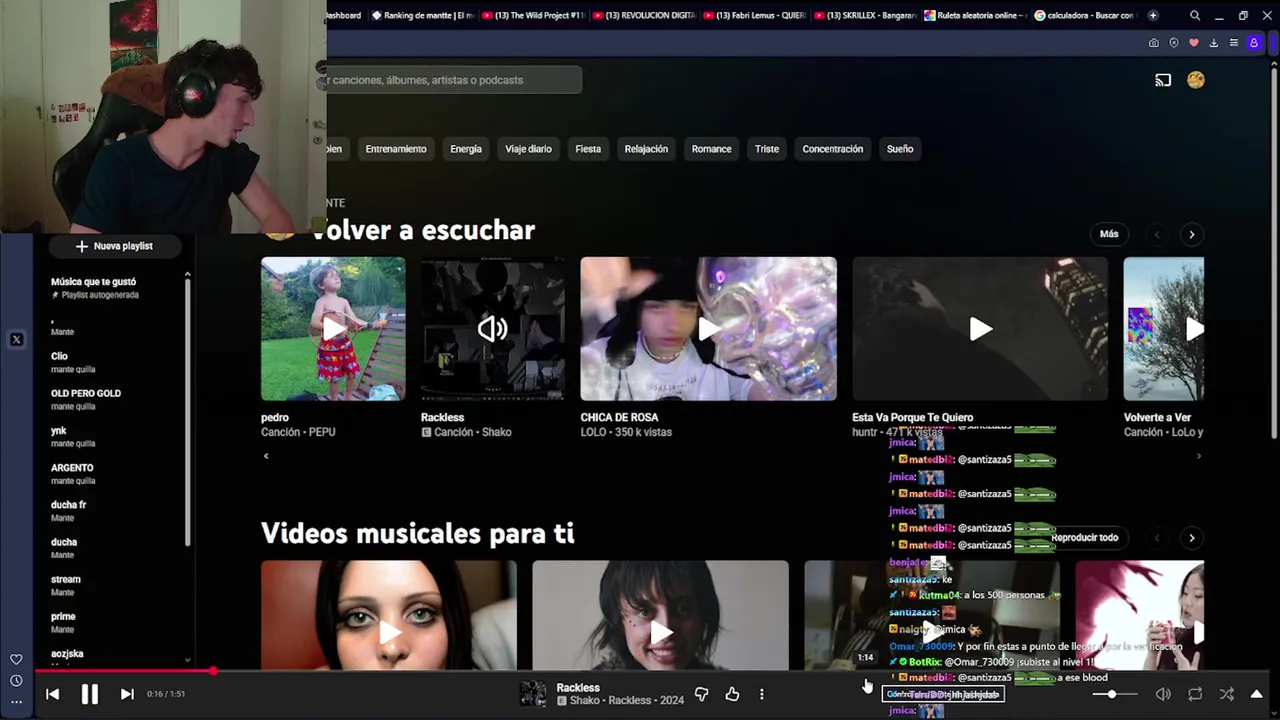This screenshot has height=720, width=1280.
Task: Play the CHICA DE ROSA video
Action: pos(708,329)
